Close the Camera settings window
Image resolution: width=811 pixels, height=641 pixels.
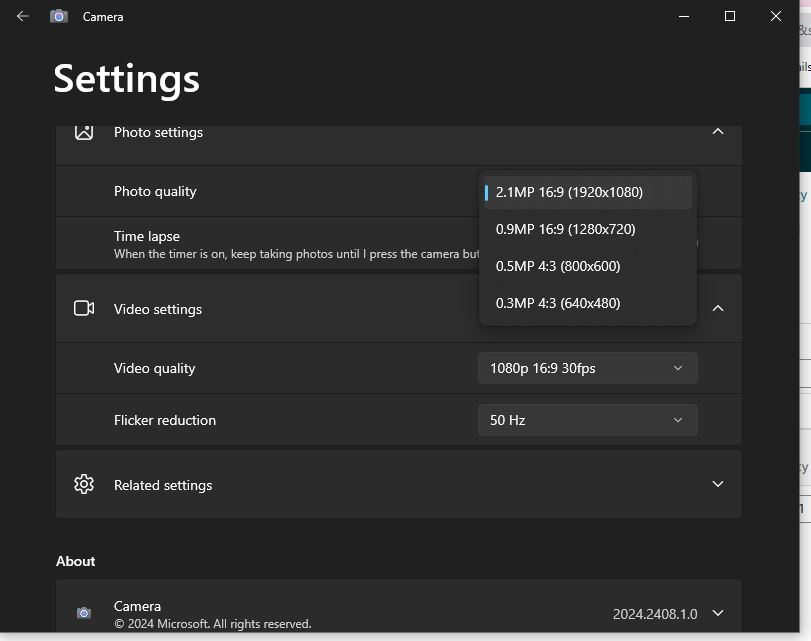[776, 16]
